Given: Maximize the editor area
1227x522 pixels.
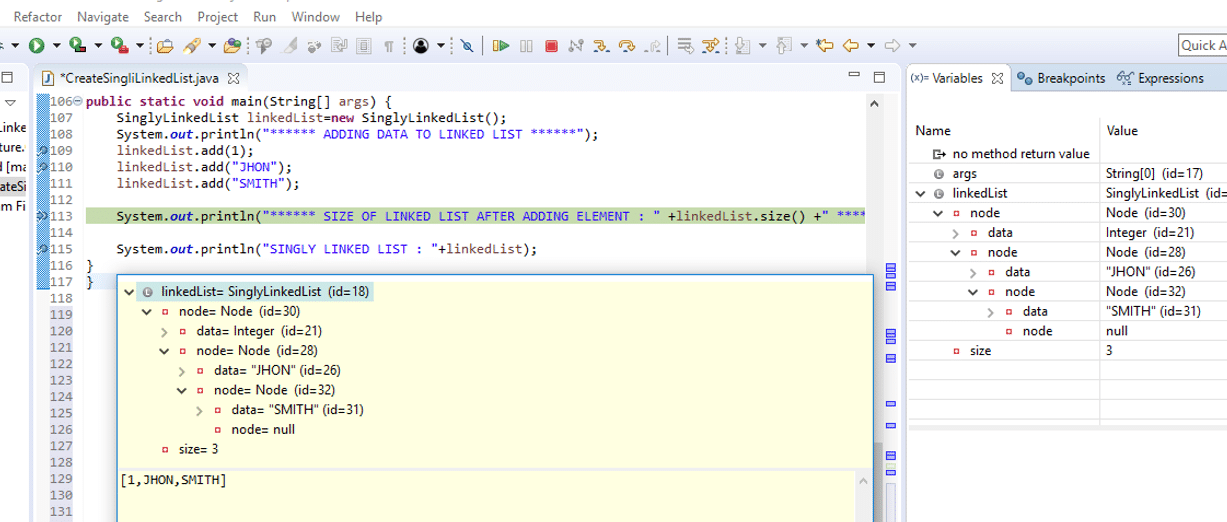Looking at the screenshot, I should coord(879,77).
